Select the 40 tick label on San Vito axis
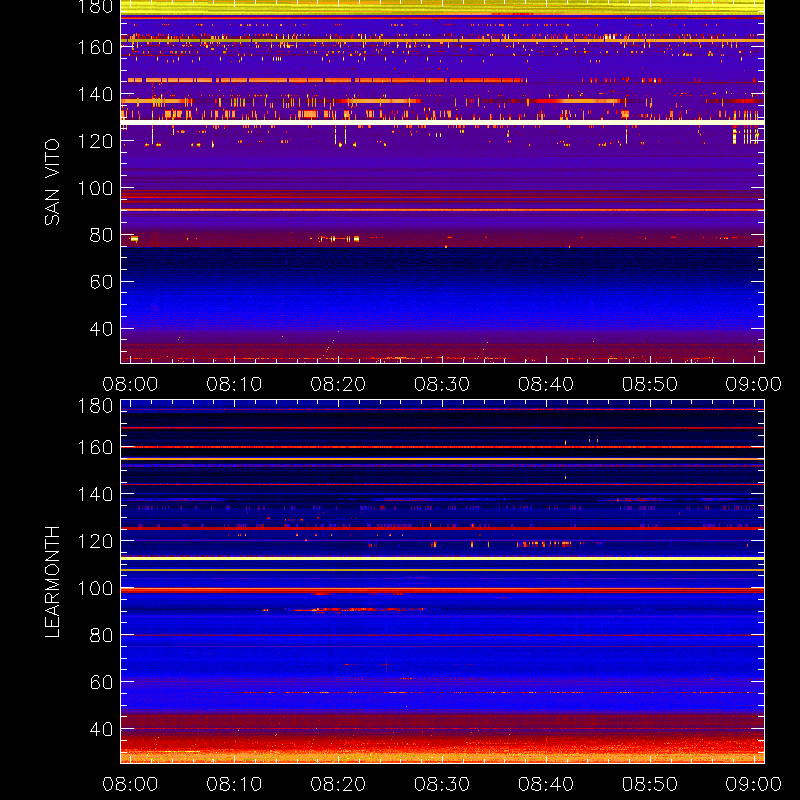The image size is (800, 800). tap(101, 329)
